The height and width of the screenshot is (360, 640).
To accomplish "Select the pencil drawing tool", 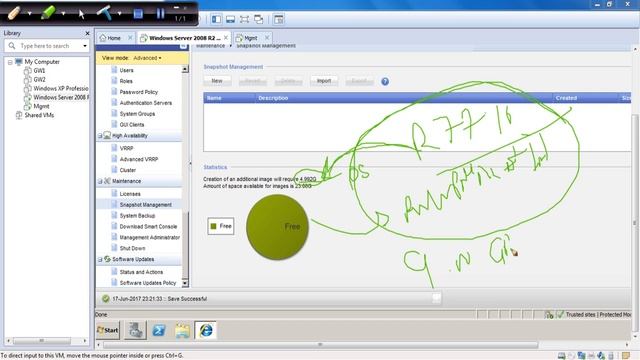I will 14,13.
